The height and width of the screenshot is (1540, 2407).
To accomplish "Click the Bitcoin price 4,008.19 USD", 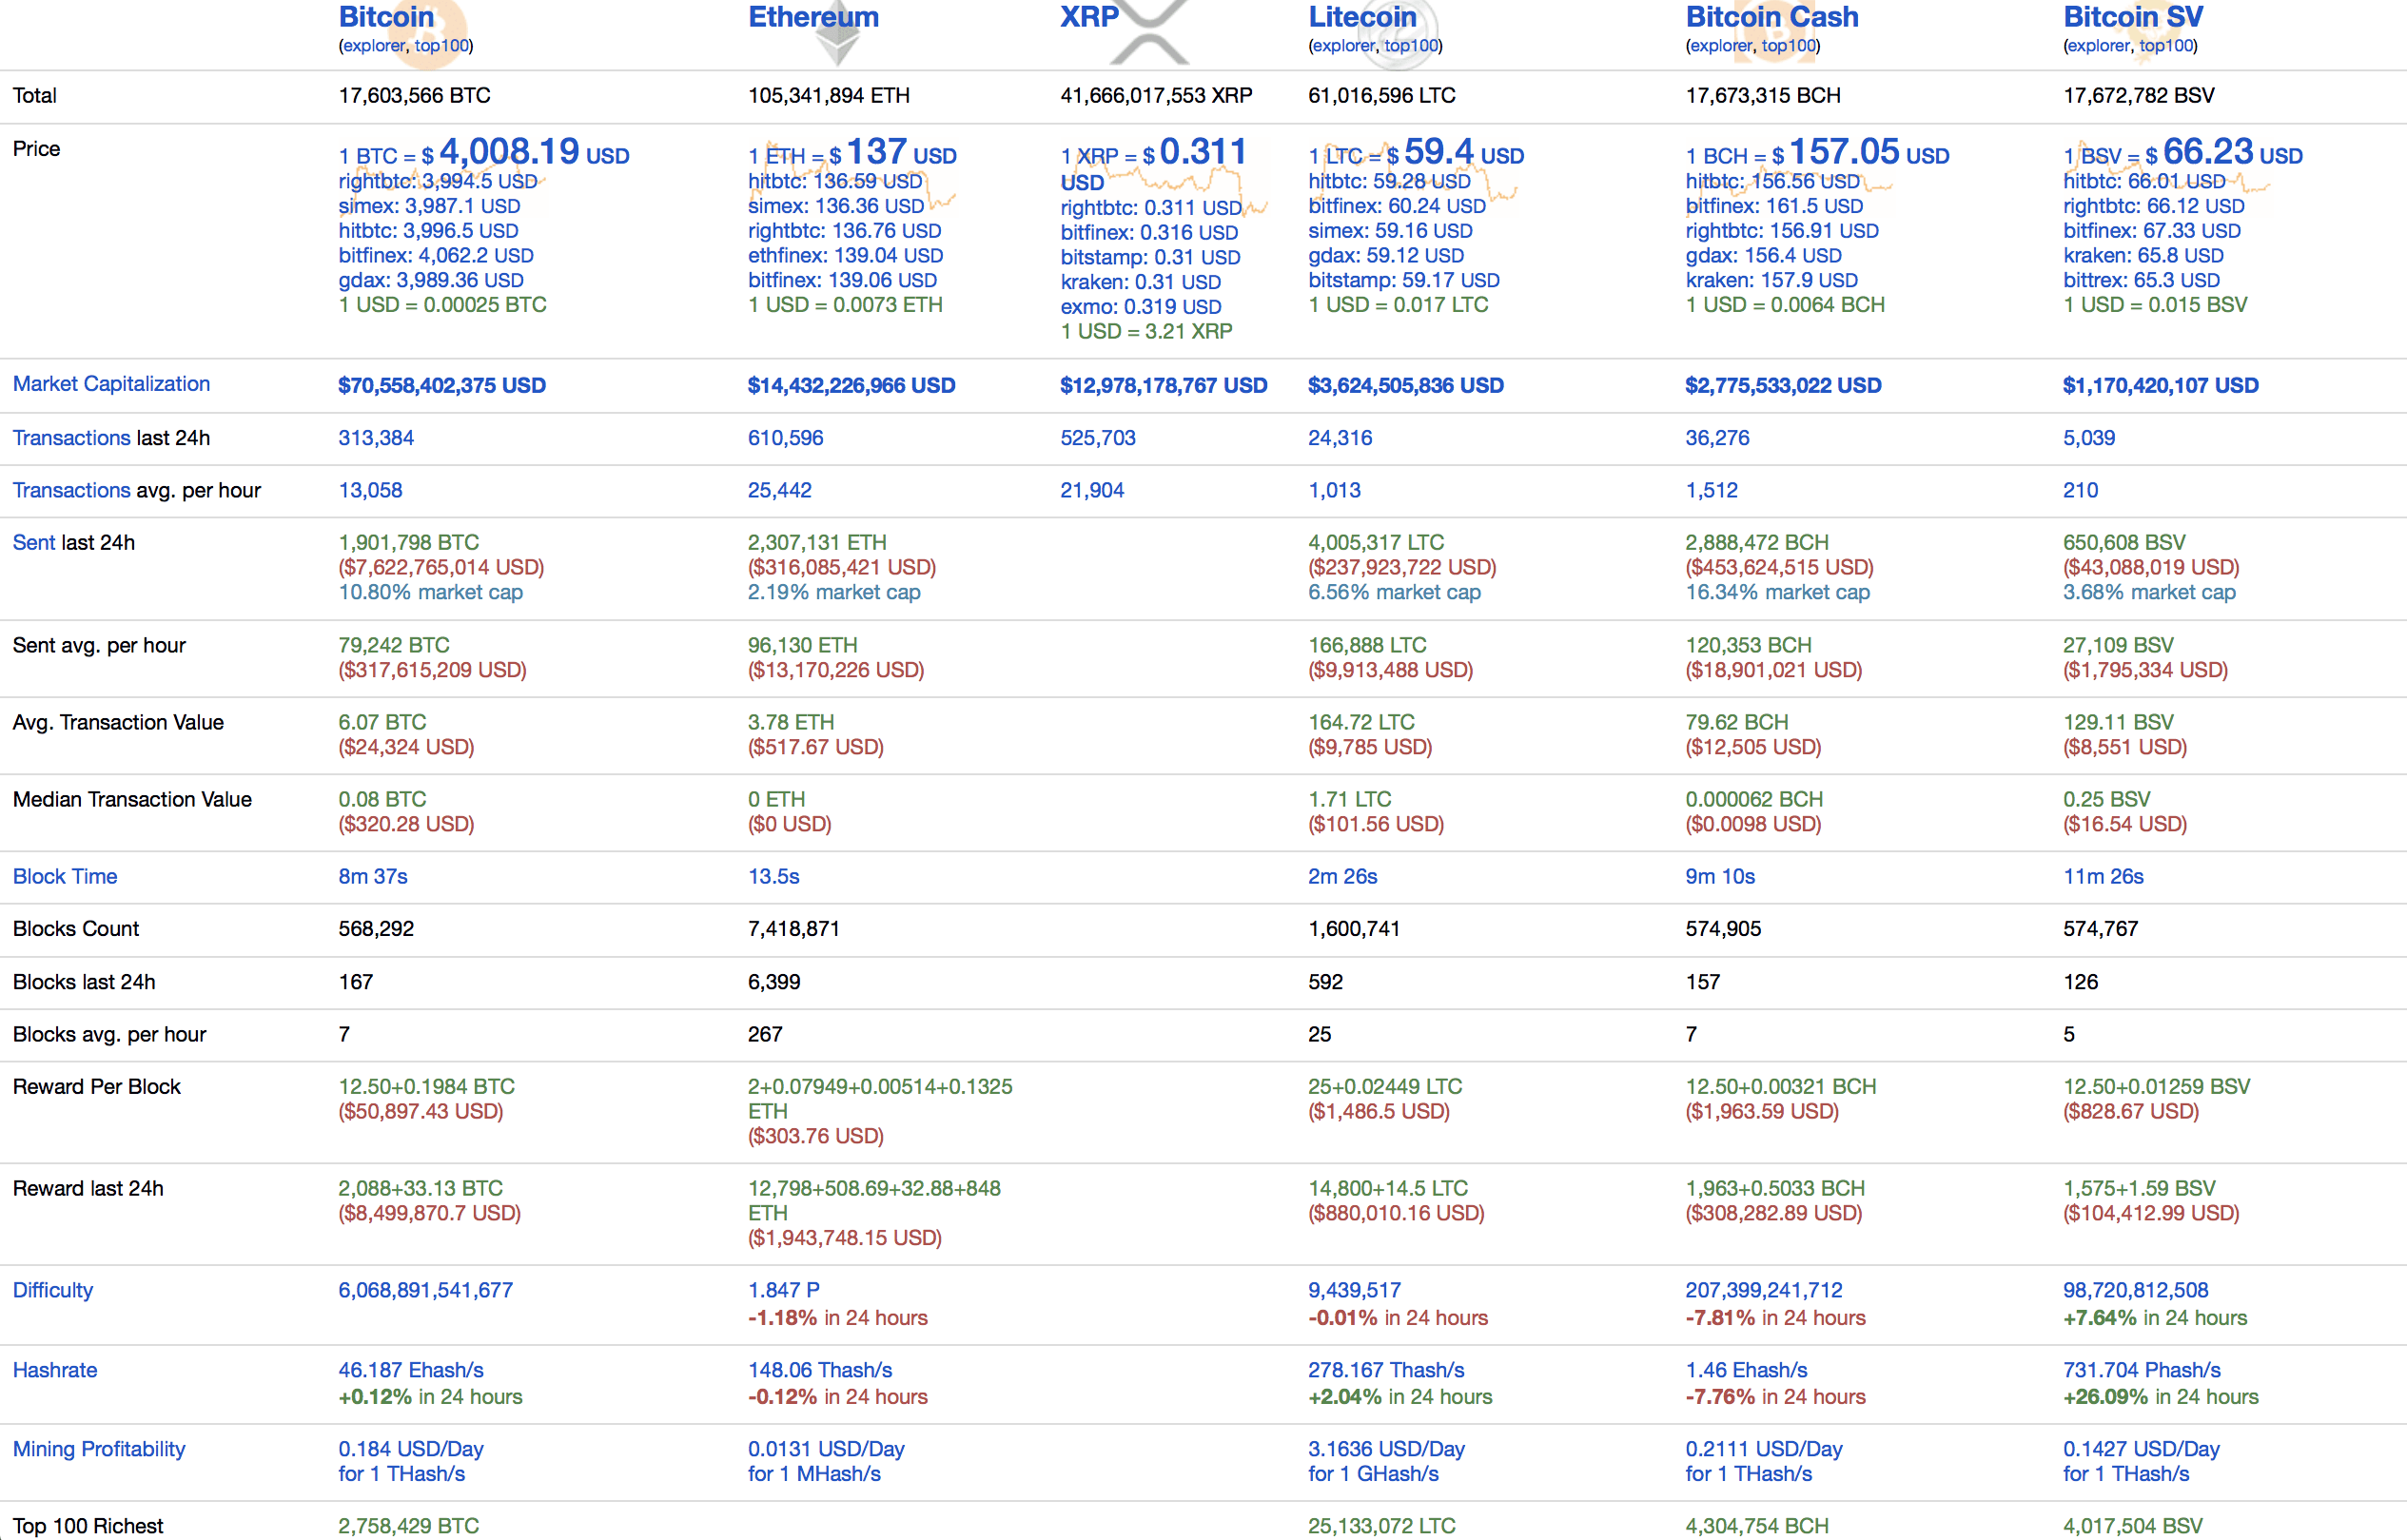I will tap(484, 153).
